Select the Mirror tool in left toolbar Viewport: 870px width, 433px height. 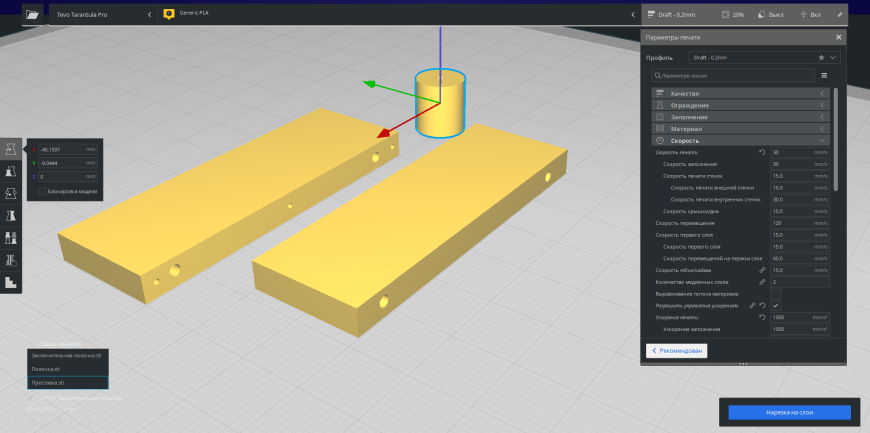click(11, 215)
